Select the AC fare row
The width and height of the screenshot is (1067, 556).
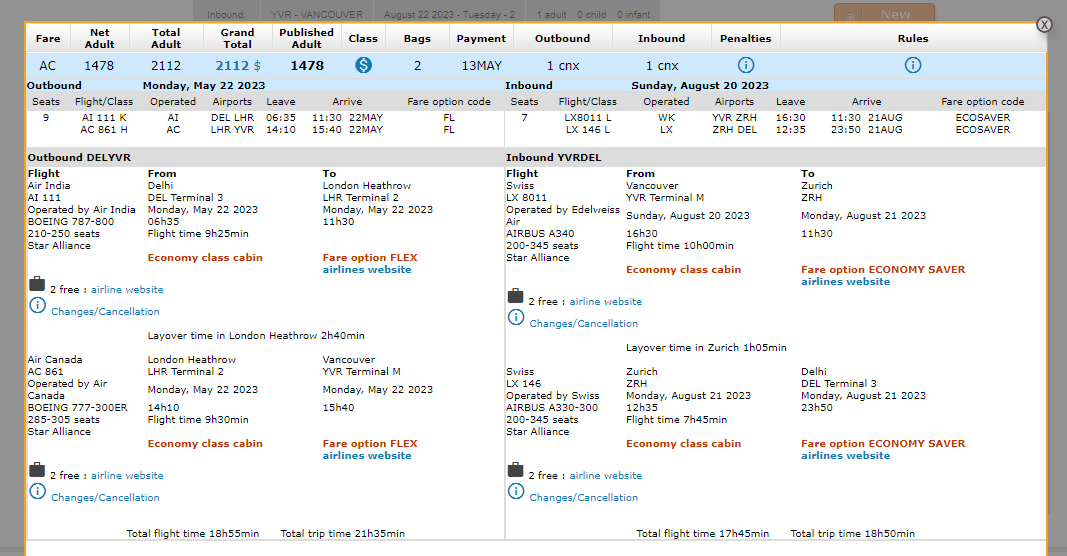click(x=48, y=65)
